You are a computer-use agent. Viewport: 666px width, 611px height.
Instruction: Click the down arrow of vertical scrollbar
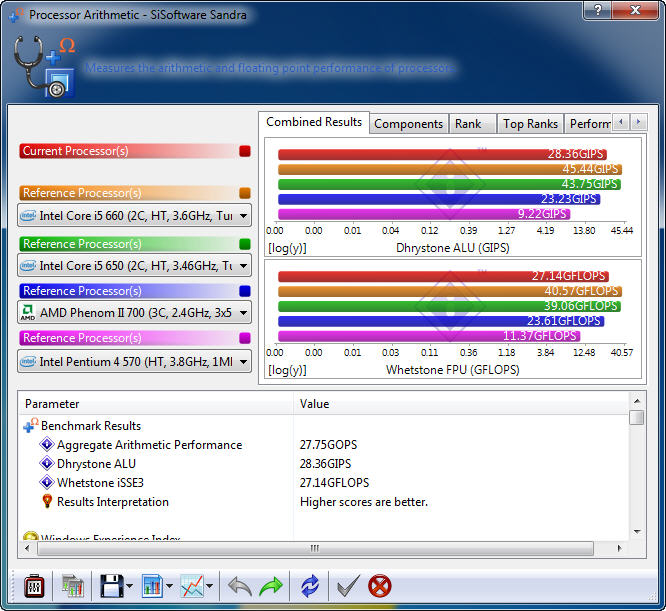tap(637, 532)
